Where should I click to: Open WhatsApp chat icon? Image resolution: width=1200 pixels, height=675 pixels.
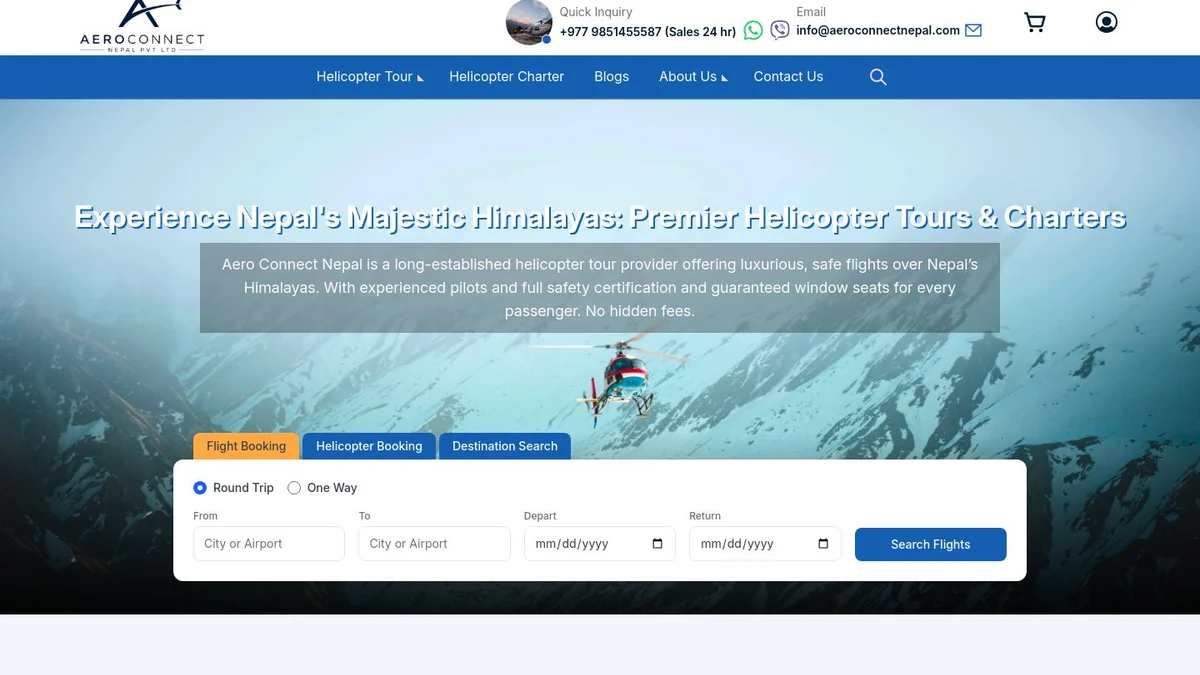[753, 31]
